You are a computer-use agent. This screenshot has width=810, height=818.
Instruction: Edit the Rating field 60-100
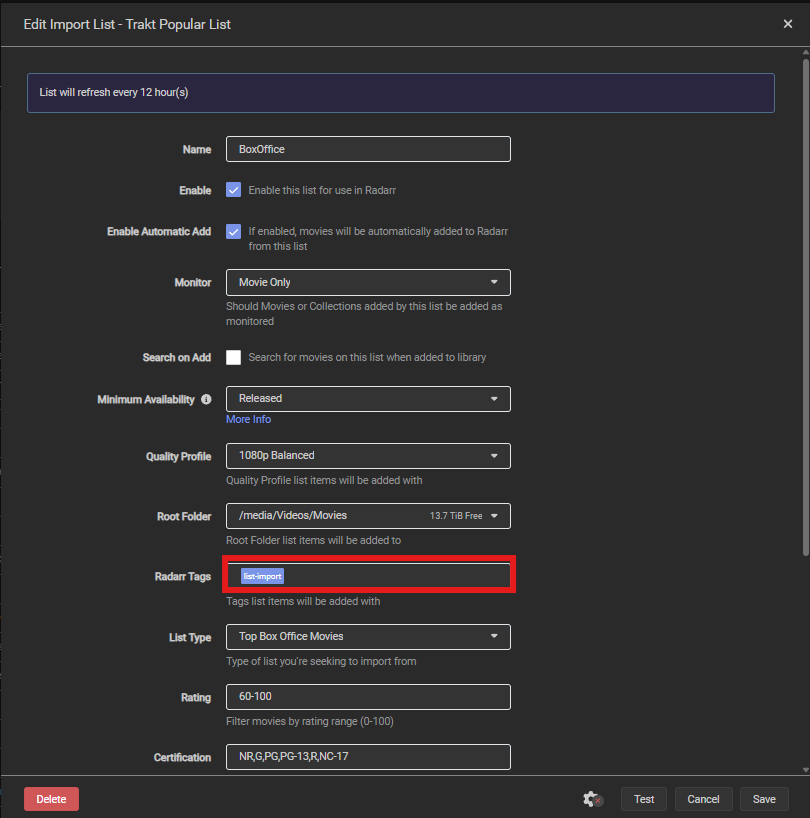368,696
